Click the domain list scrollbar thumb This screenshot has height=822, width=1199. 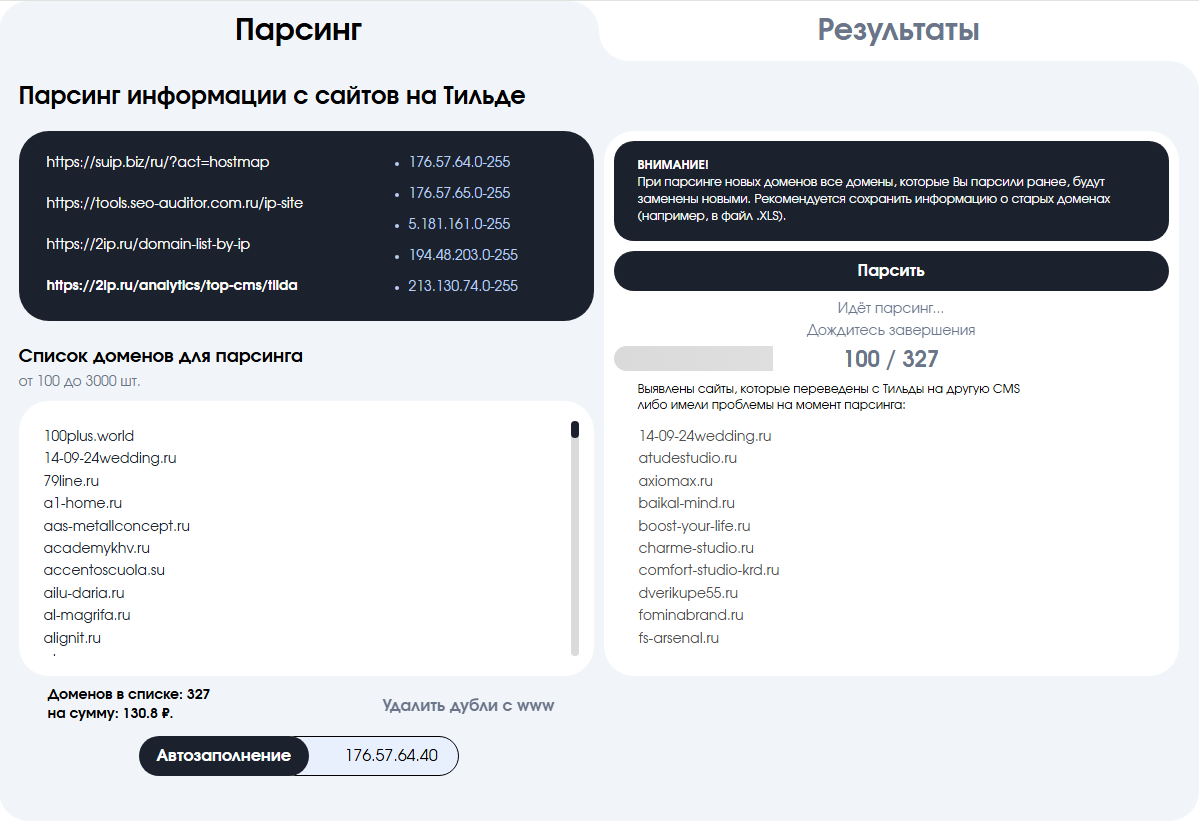pyautogui.click(x=575, y=430)
